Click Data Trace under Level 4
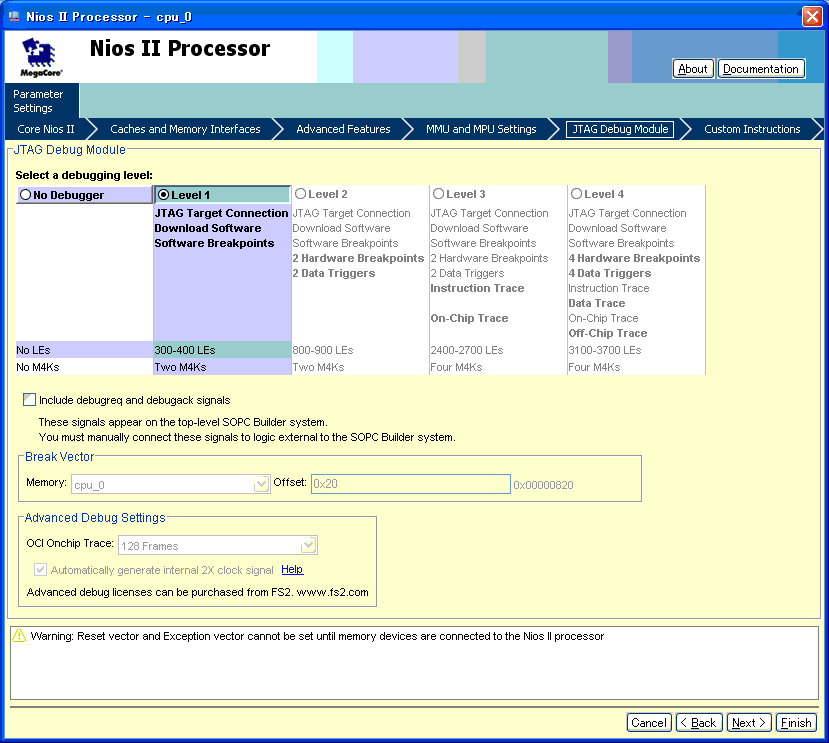The width and height of the screenshot is (829, 743). tap(596, 303)
